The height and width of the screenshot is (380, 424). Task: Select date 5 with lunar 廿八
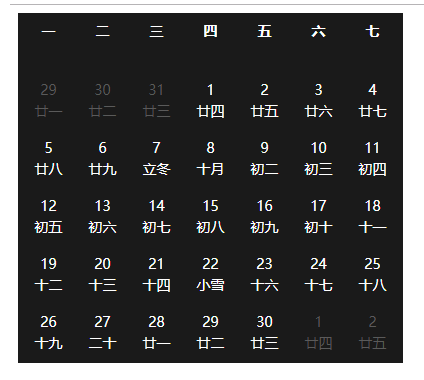pos(48,159)
